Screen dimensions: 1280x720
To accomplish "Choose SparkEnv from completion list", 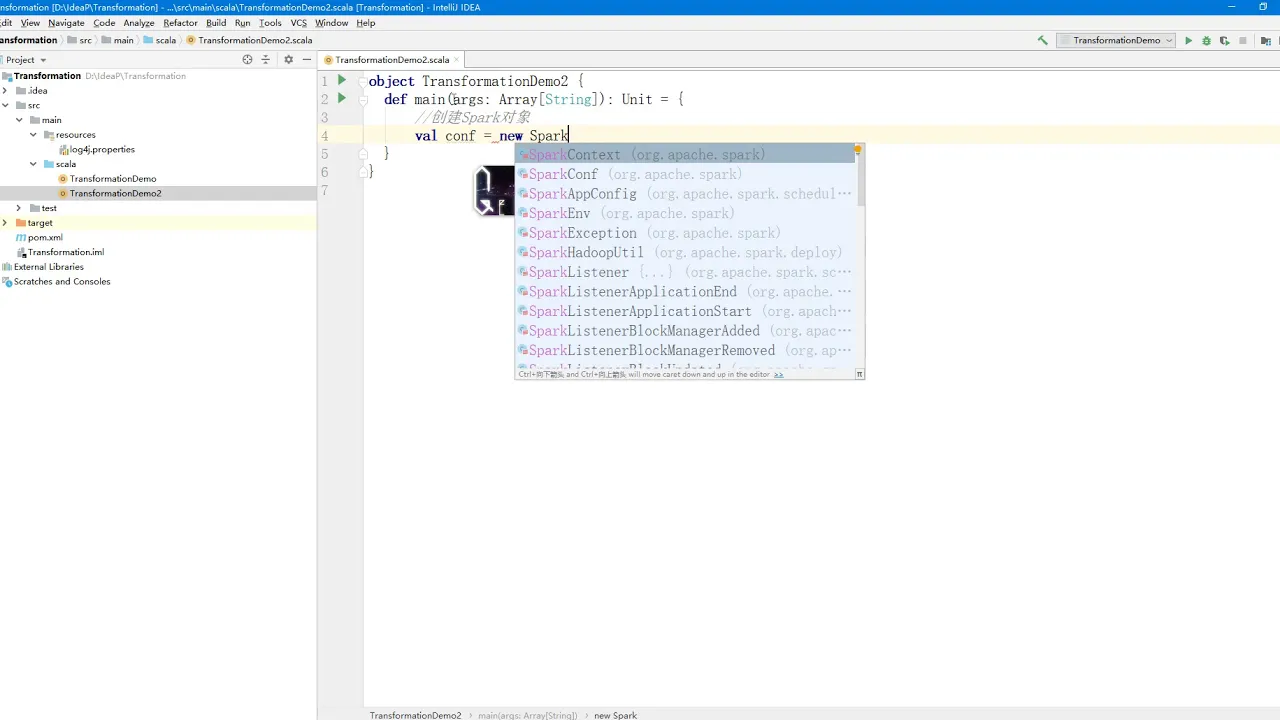I will point(685,213).
